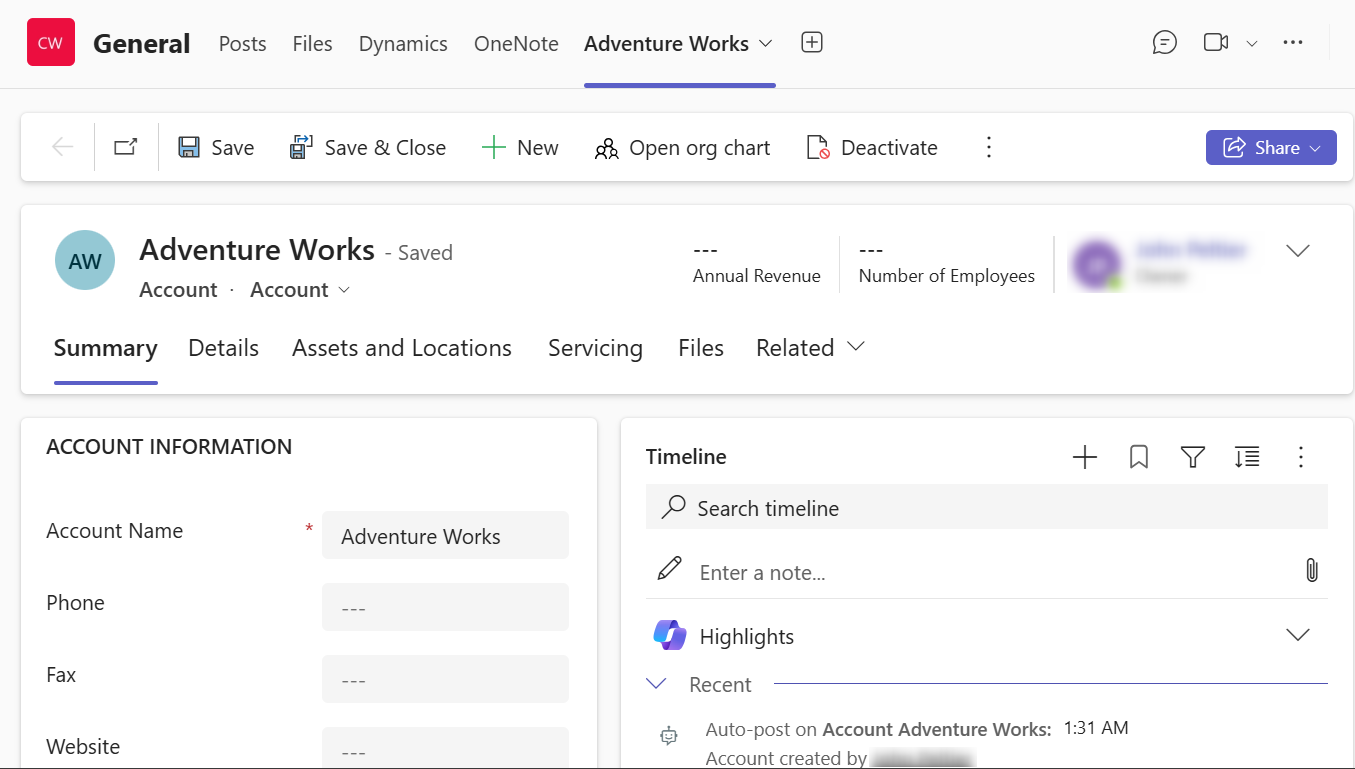
Task: Open more channel options ellipsis
Action: click(1293, 42)
